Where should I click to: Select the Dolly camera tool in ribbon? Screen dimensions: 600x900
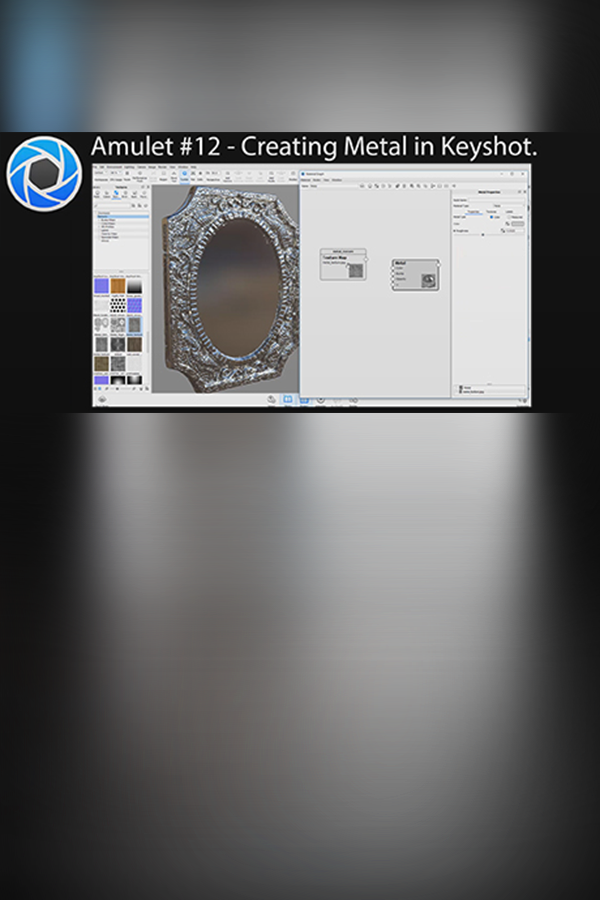point(200,176)
